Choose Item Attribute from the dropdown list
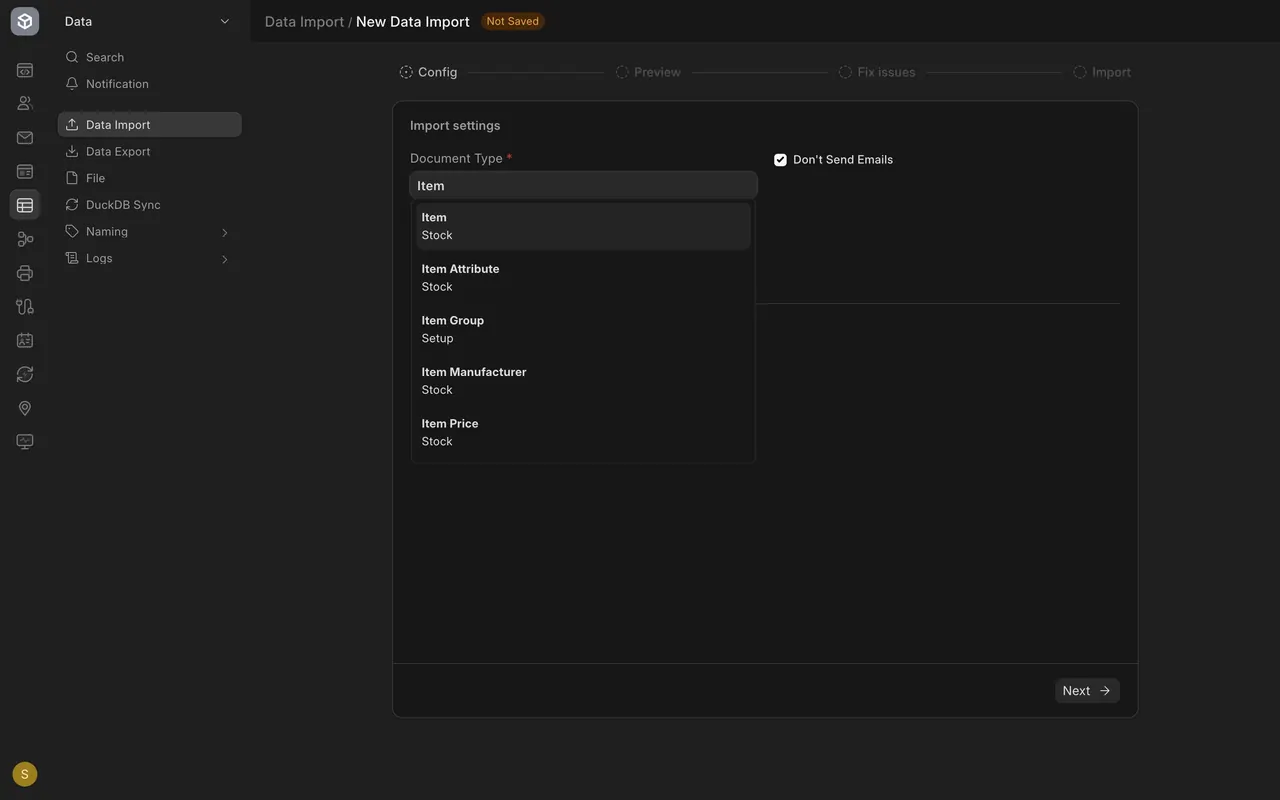This screenshot has height=800, width=1280. pyautogui.click(x=583, y=278)
